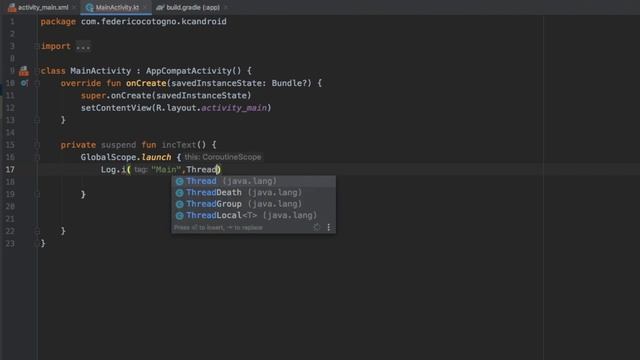Screen dimensions: 640x360
Task: Click the Log.i call on line 17
Action: pos(113,170)
